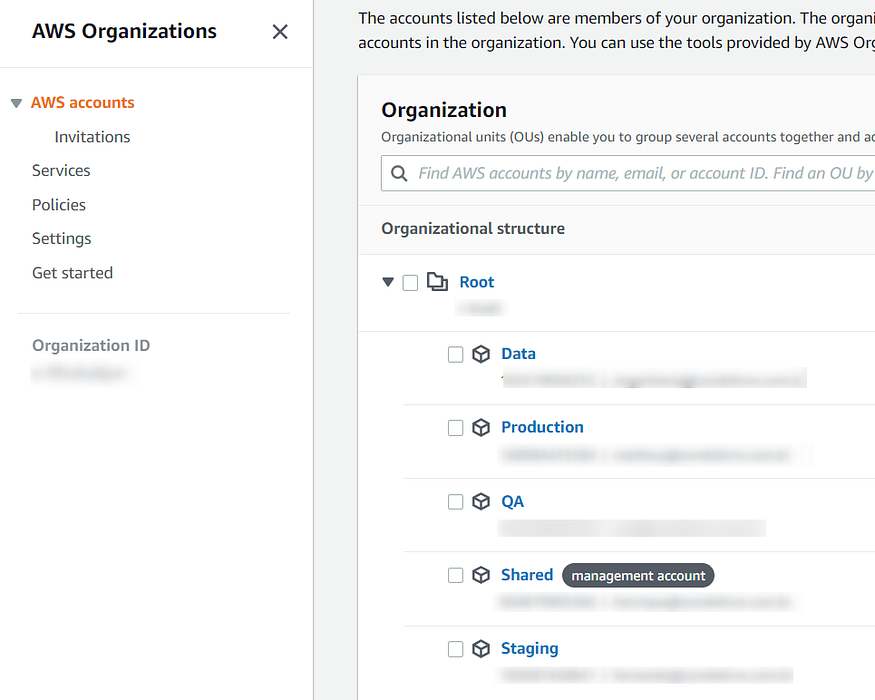Close the AWS Organizations side panel
The image size is (875, 700).
pyautogui.click(x=280, y=32)
